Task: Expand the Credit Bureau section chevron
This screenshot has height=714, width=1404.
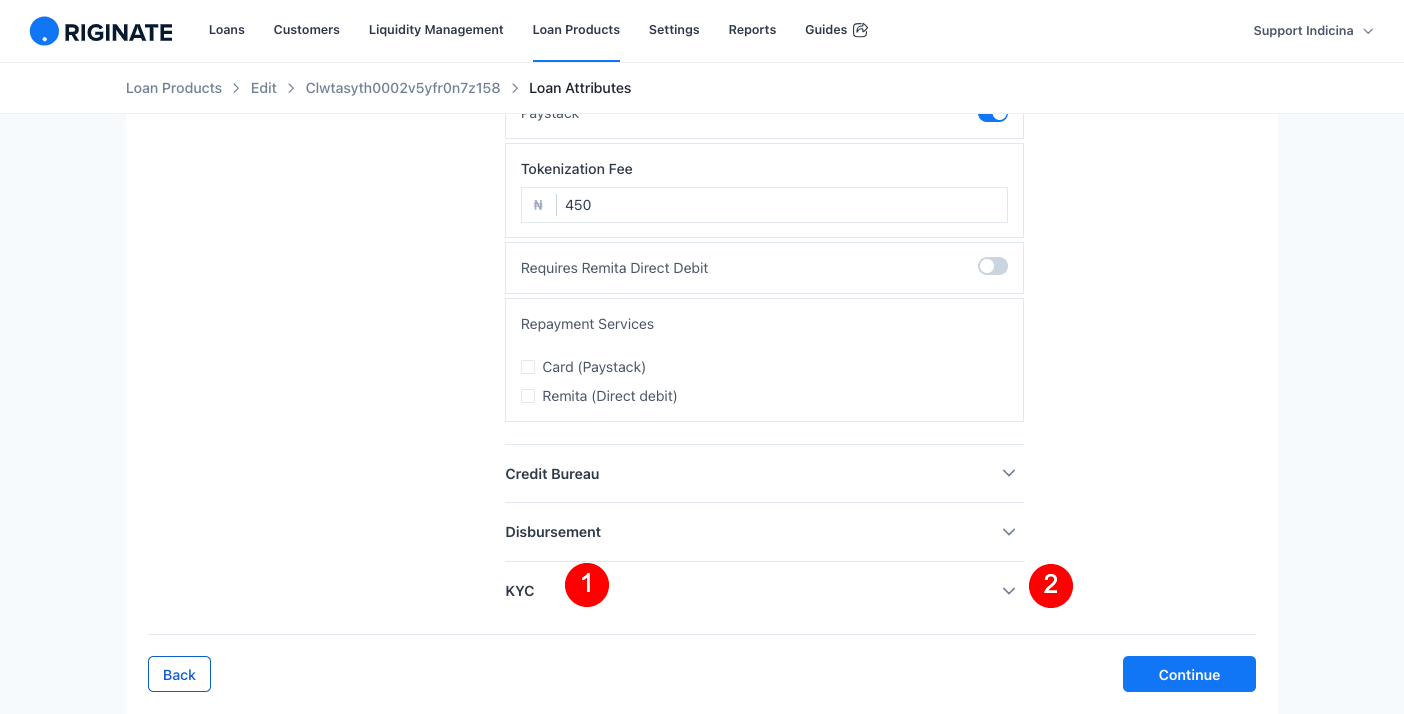Action: pos(1009,473)
